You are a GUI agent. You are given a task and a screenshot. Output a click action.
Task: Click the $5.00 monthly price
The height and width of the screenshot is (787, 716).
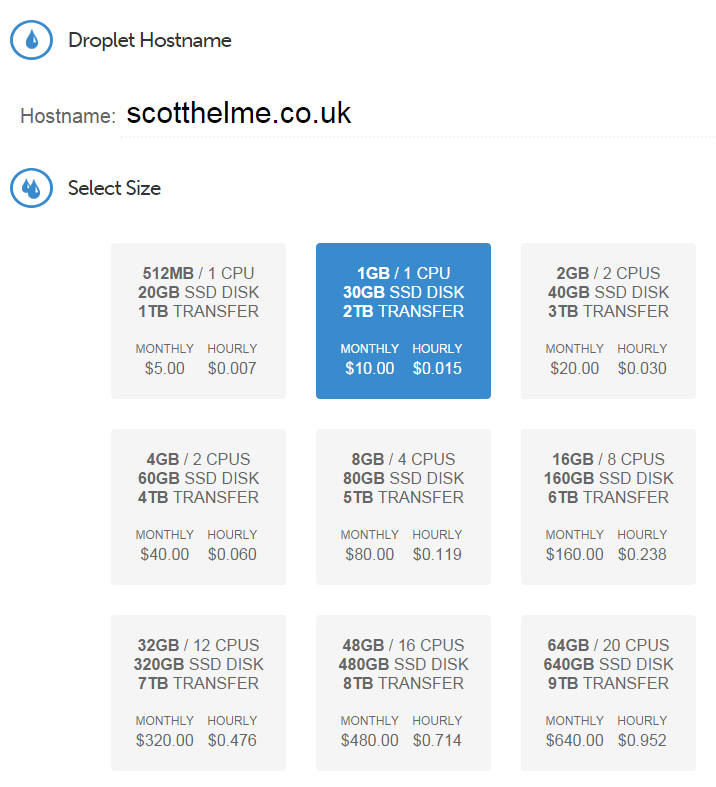(165, 368)
